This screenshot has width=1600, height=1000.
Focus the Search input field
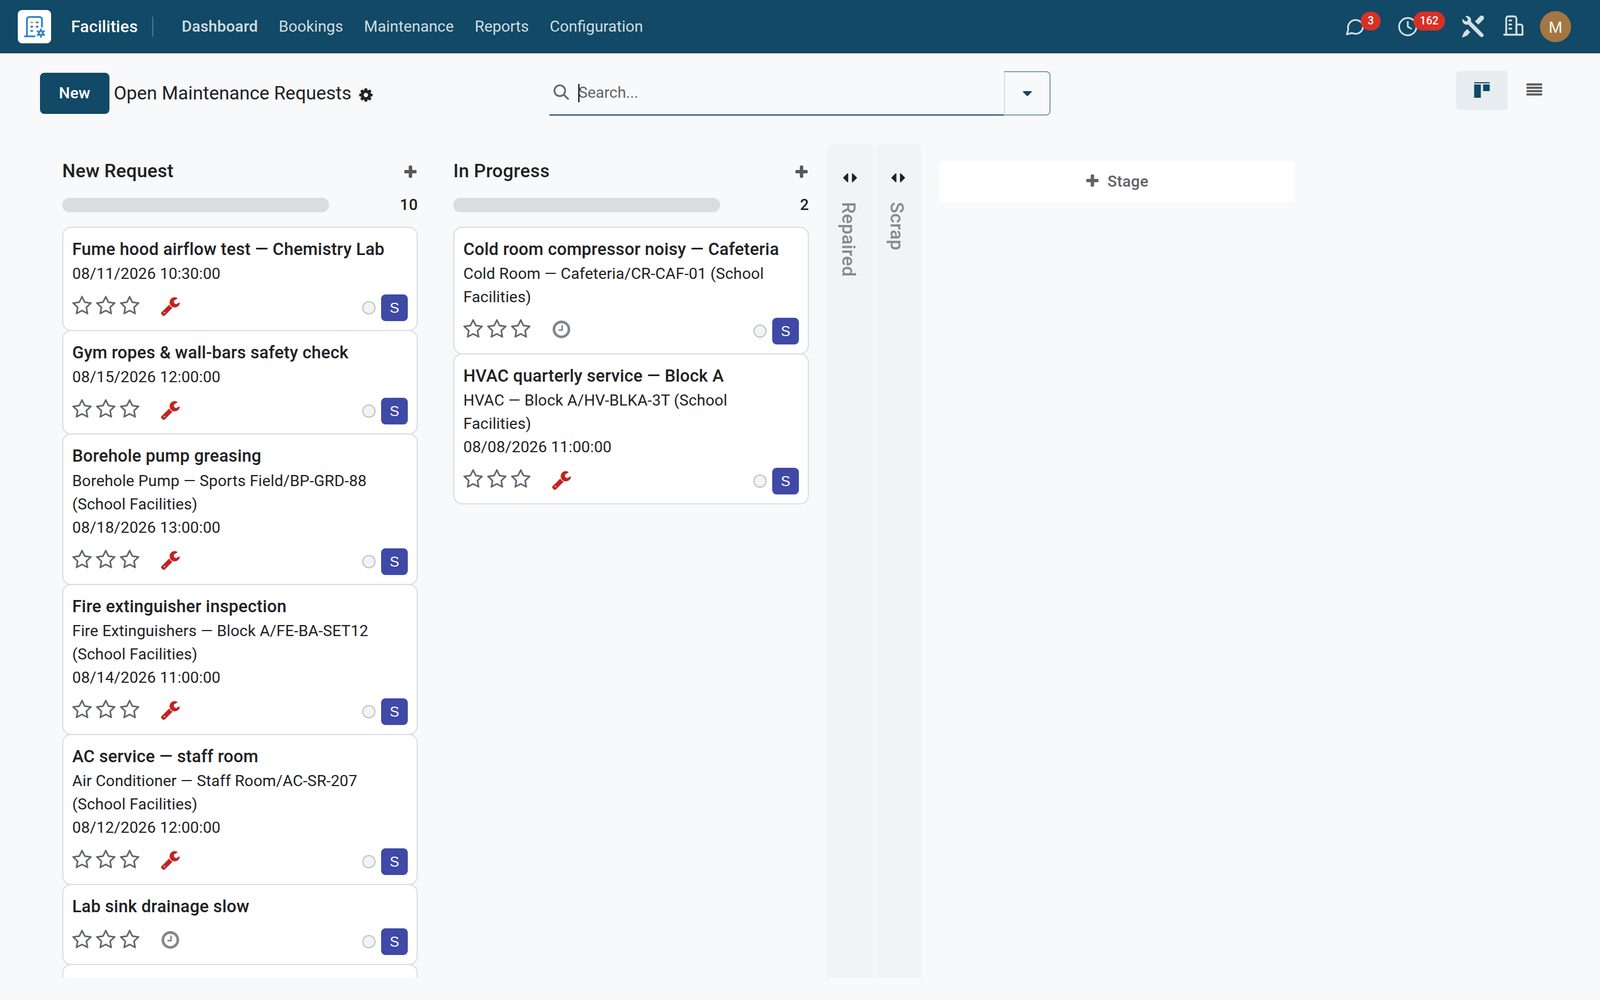coord(788,93)
